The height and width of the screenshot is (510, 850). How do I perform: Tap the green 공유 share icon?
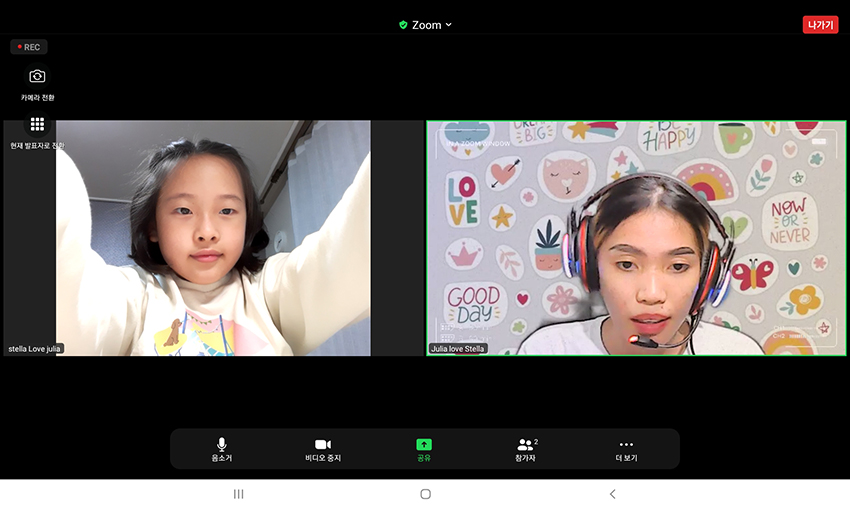[x=424, y=445]
